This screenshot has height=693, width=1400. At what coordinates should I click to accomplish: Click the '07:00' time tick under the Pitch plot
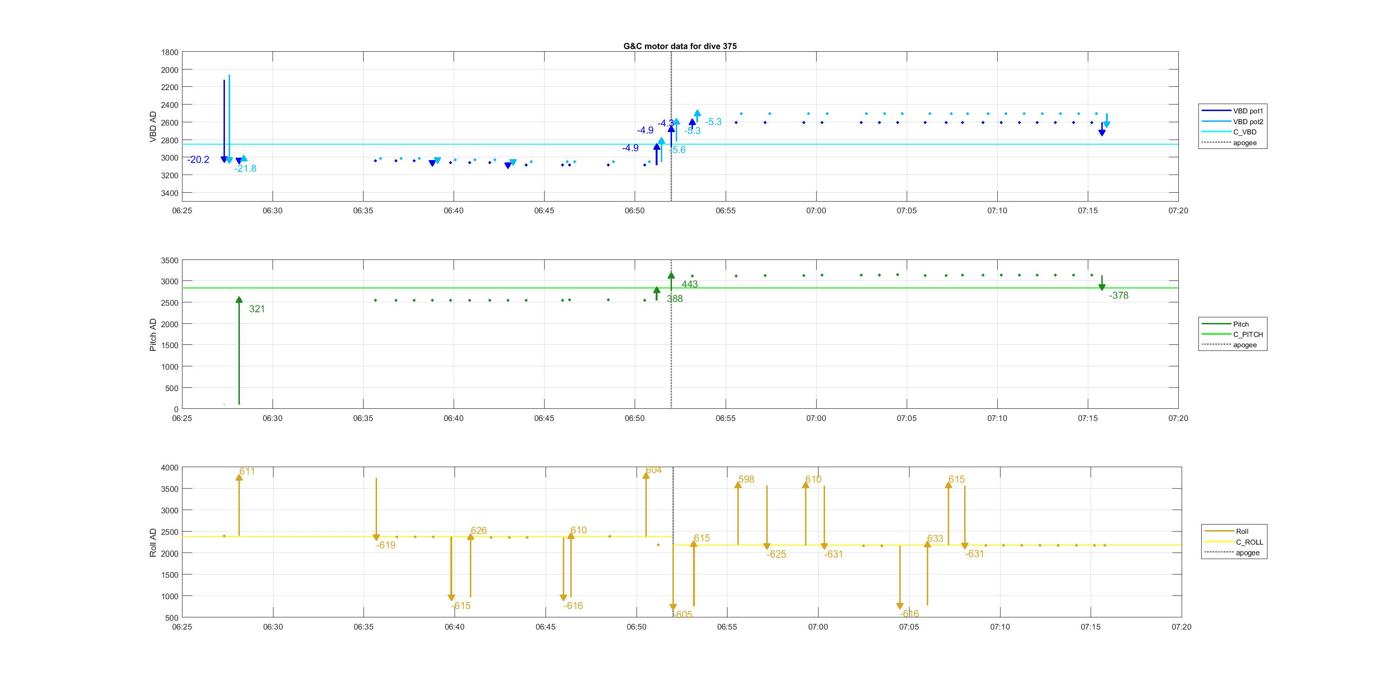(816, 418)
